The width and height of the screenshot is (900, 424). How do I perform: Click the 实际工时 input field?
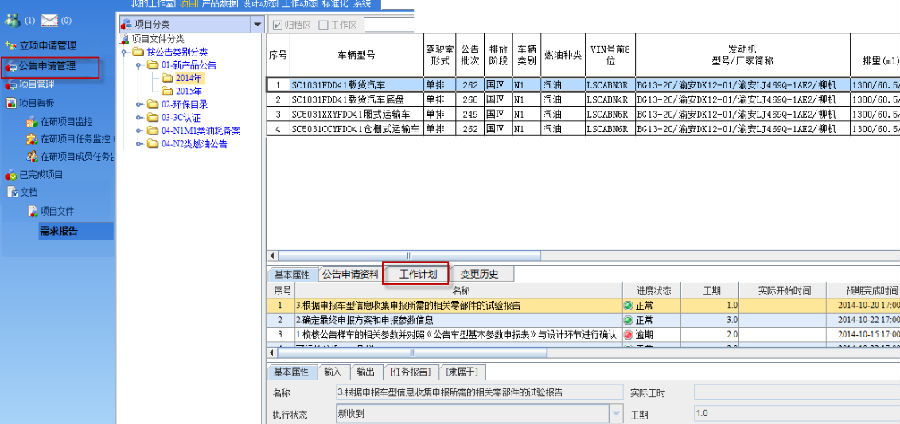tap(797, 393)
